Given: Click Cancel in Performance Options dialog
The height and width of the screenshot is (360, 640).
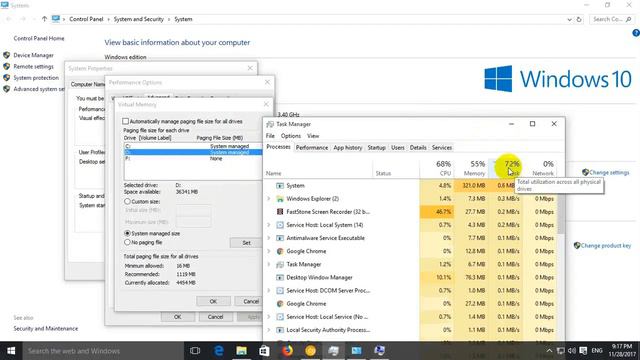Looking at the screenshot, I should click(x=215, y=317).
